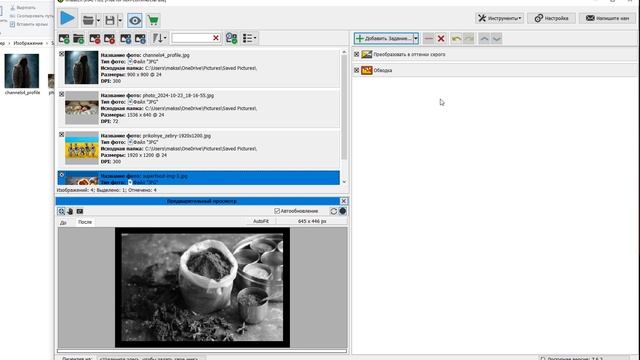Screen dimensions: 640x360
Task: Select the channels4_profile.jpg thumbnail in image list
Action: [82, 67]
